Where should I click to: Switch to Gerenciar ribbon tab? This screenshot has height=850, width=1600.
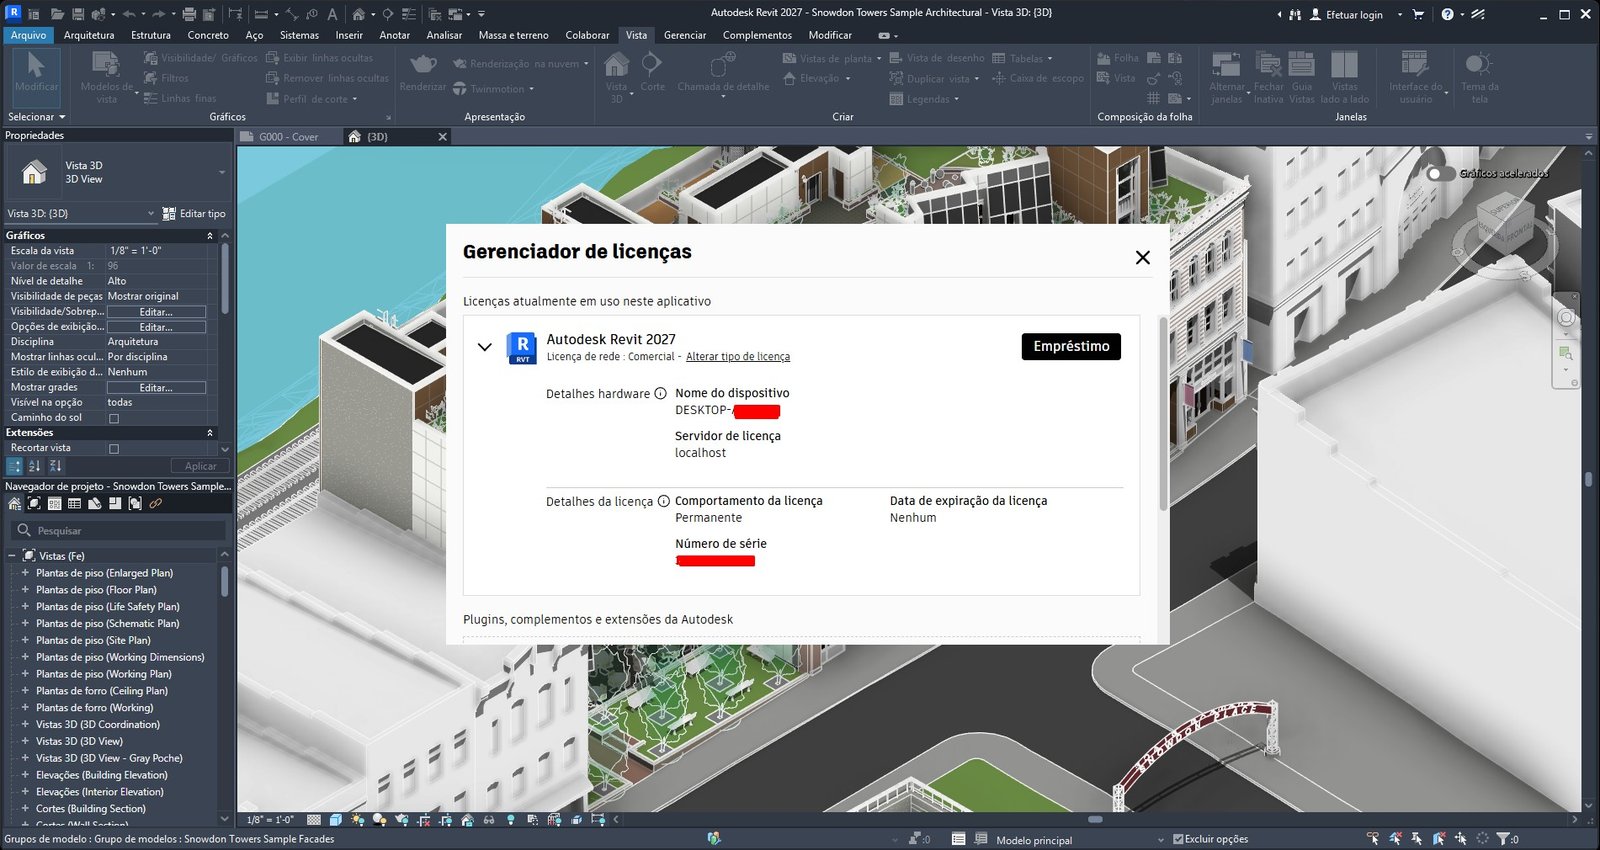(685, 35)
